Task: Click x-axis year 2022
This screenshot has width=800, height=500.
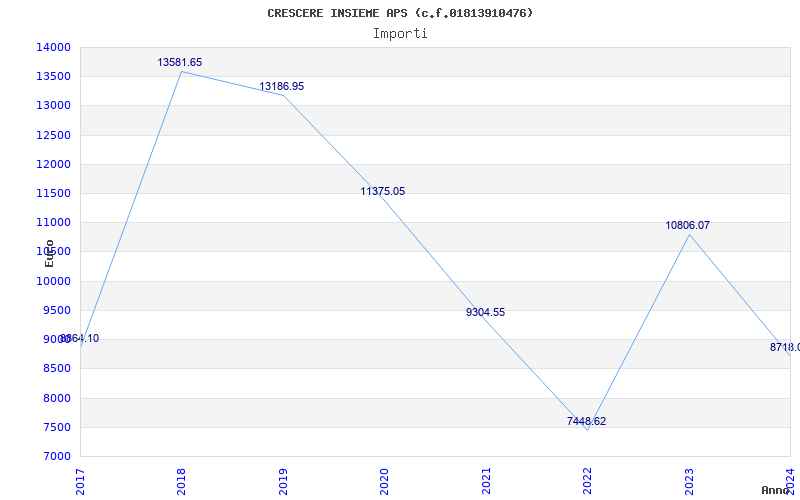Action: tap(588, 481)
